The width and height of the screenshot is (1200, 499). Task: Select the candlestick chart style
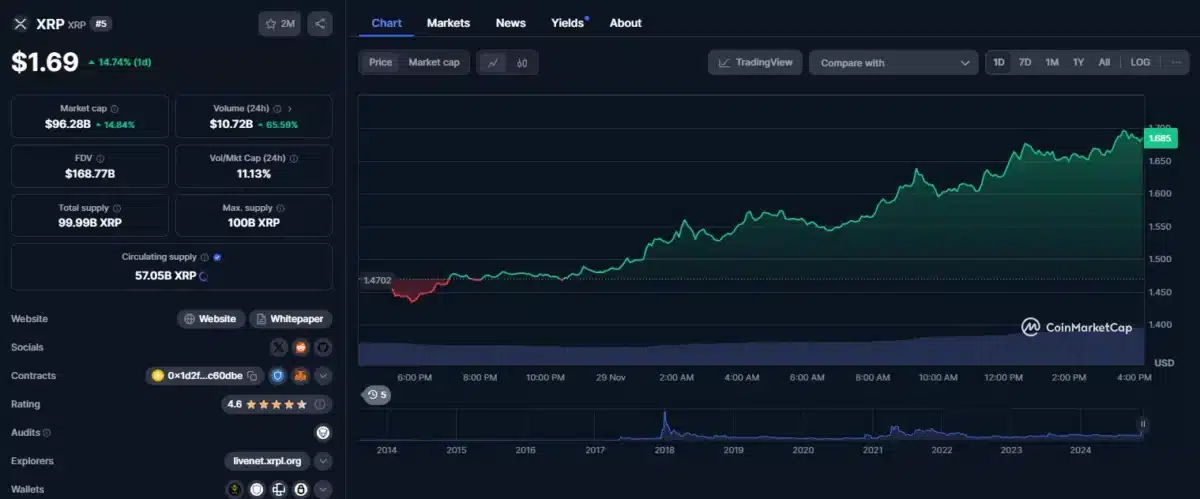[522, 63]
